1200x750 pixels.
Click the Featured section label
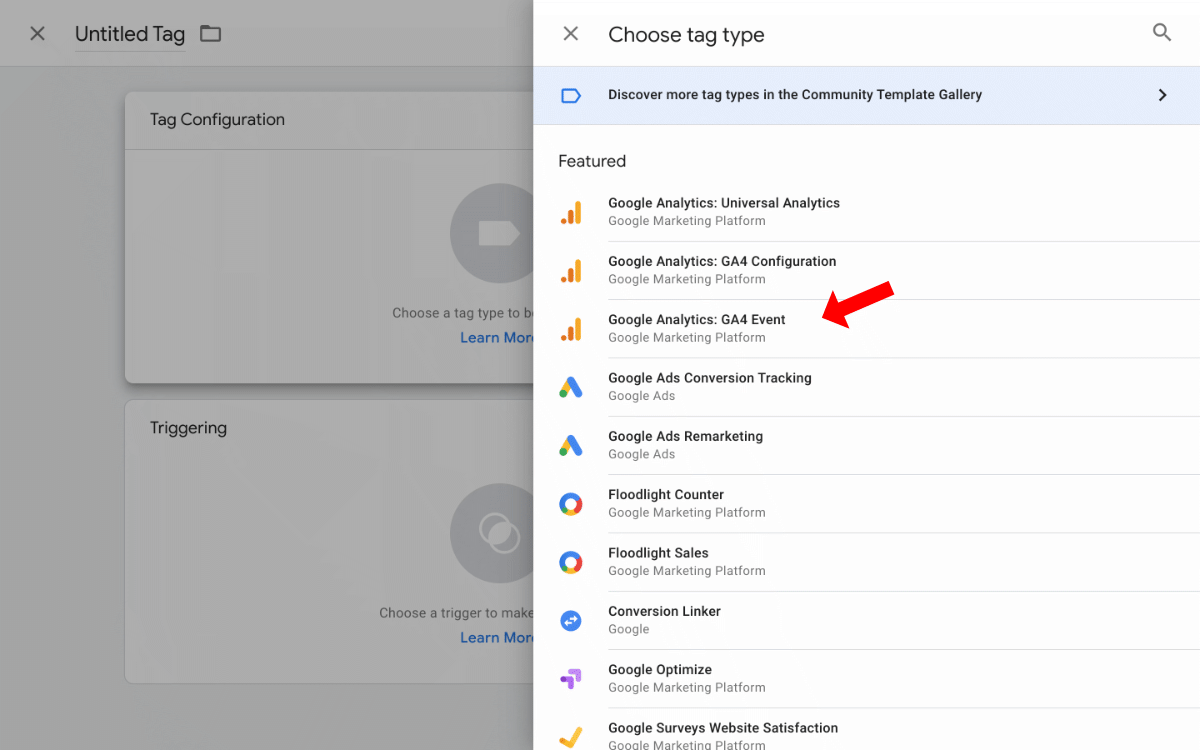592,161
